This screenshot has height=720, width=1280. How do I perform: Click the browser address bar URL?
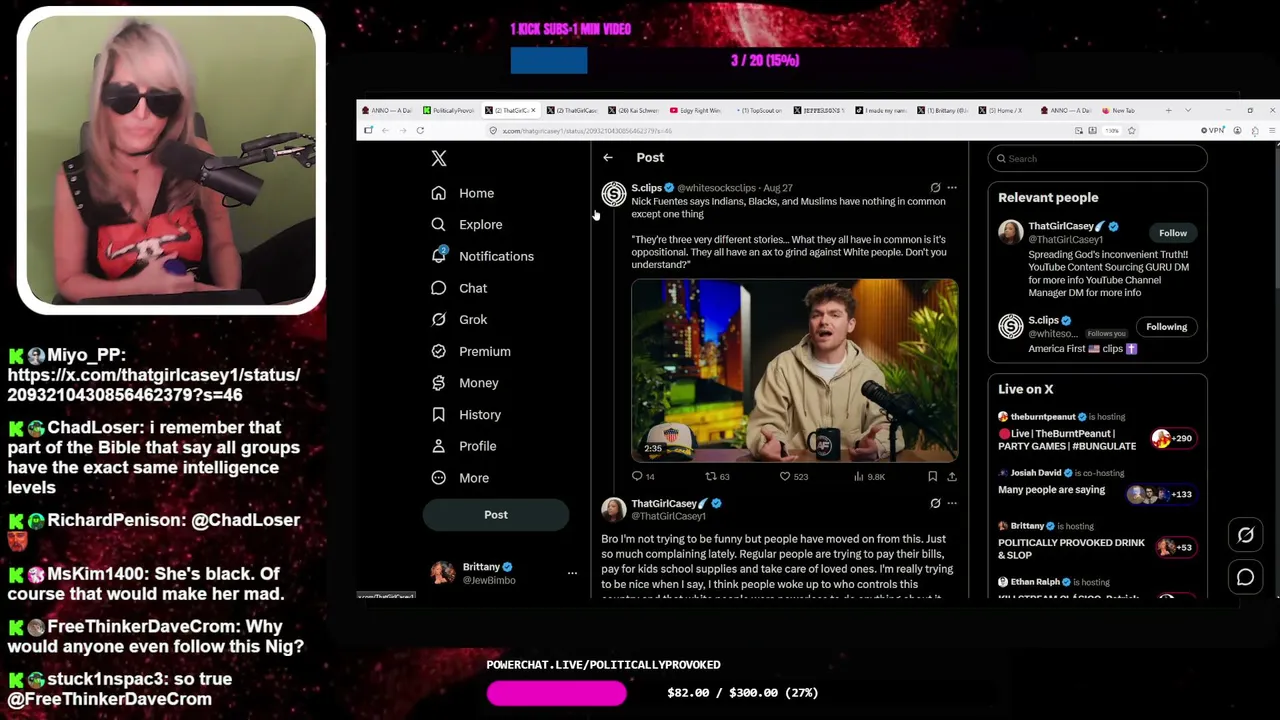pyautogui.click(x=587, y=131)
